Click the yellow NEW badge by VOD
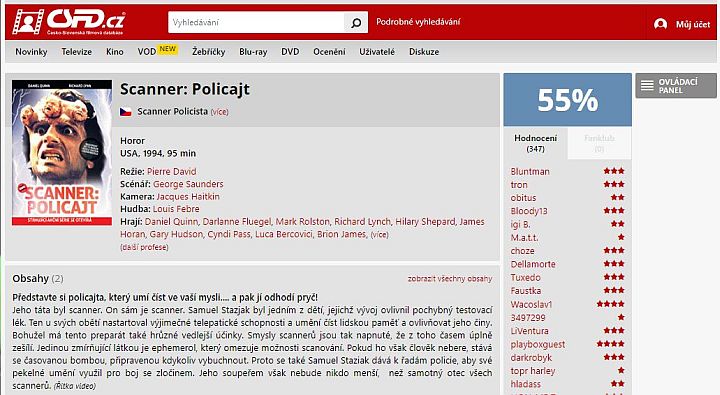This screenshot has width=720, height=395. (x=168, y=49)
